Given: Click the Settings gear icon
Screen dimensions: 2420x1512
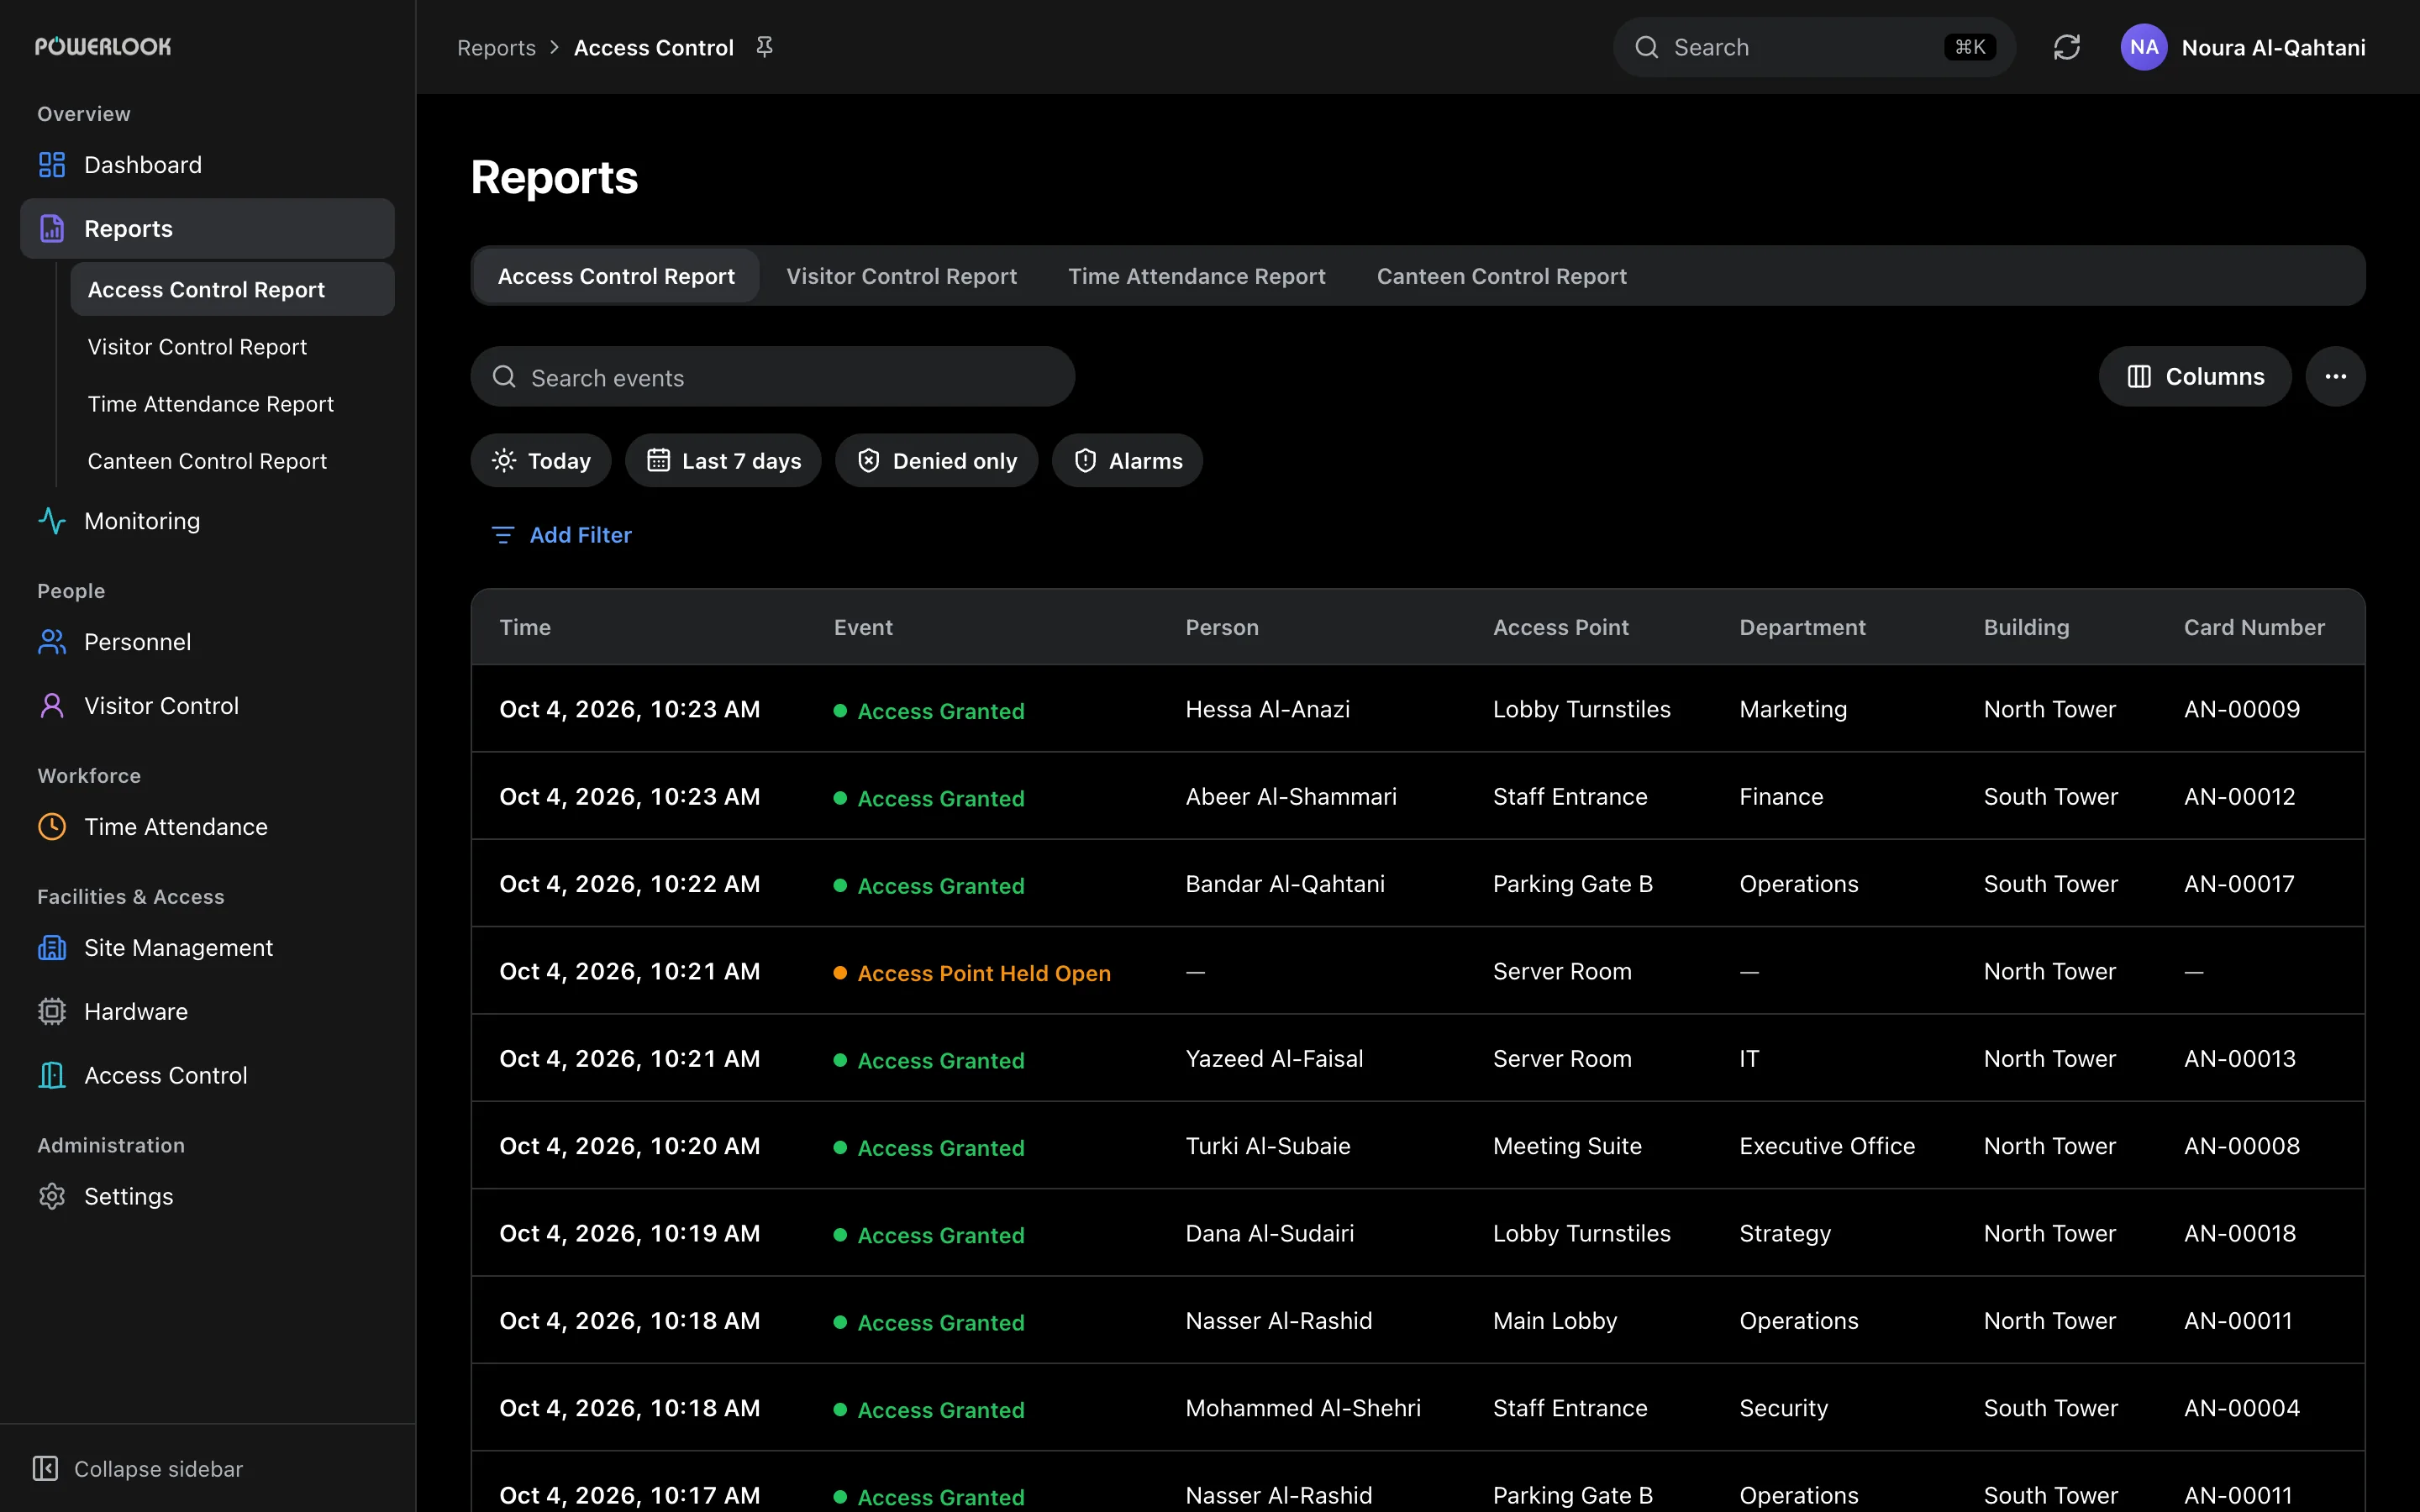Looking at the screenshot, I should (52, 1197).
